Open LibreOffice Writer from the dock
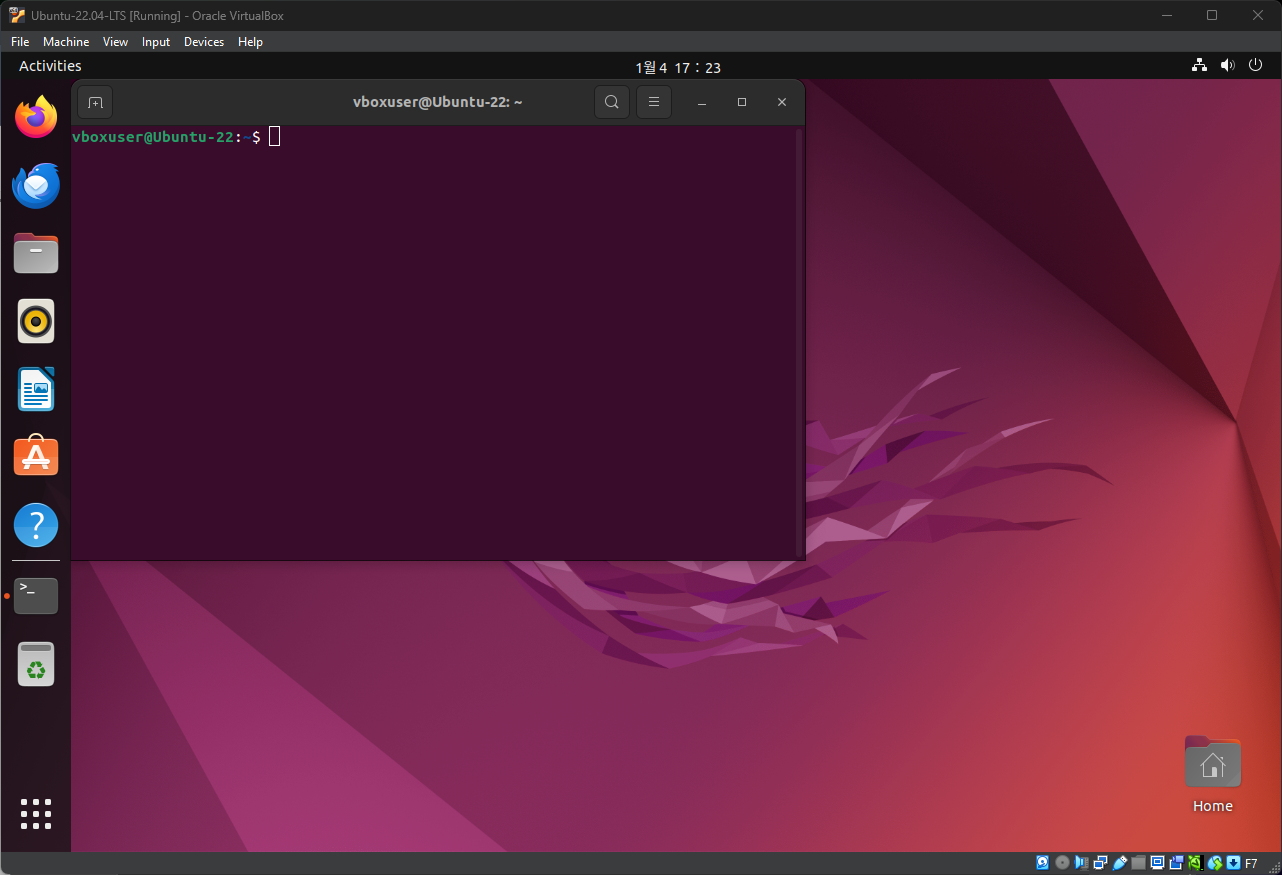Image resolution: width=1282 pixels, height=875 pixels. pos(36,389)
